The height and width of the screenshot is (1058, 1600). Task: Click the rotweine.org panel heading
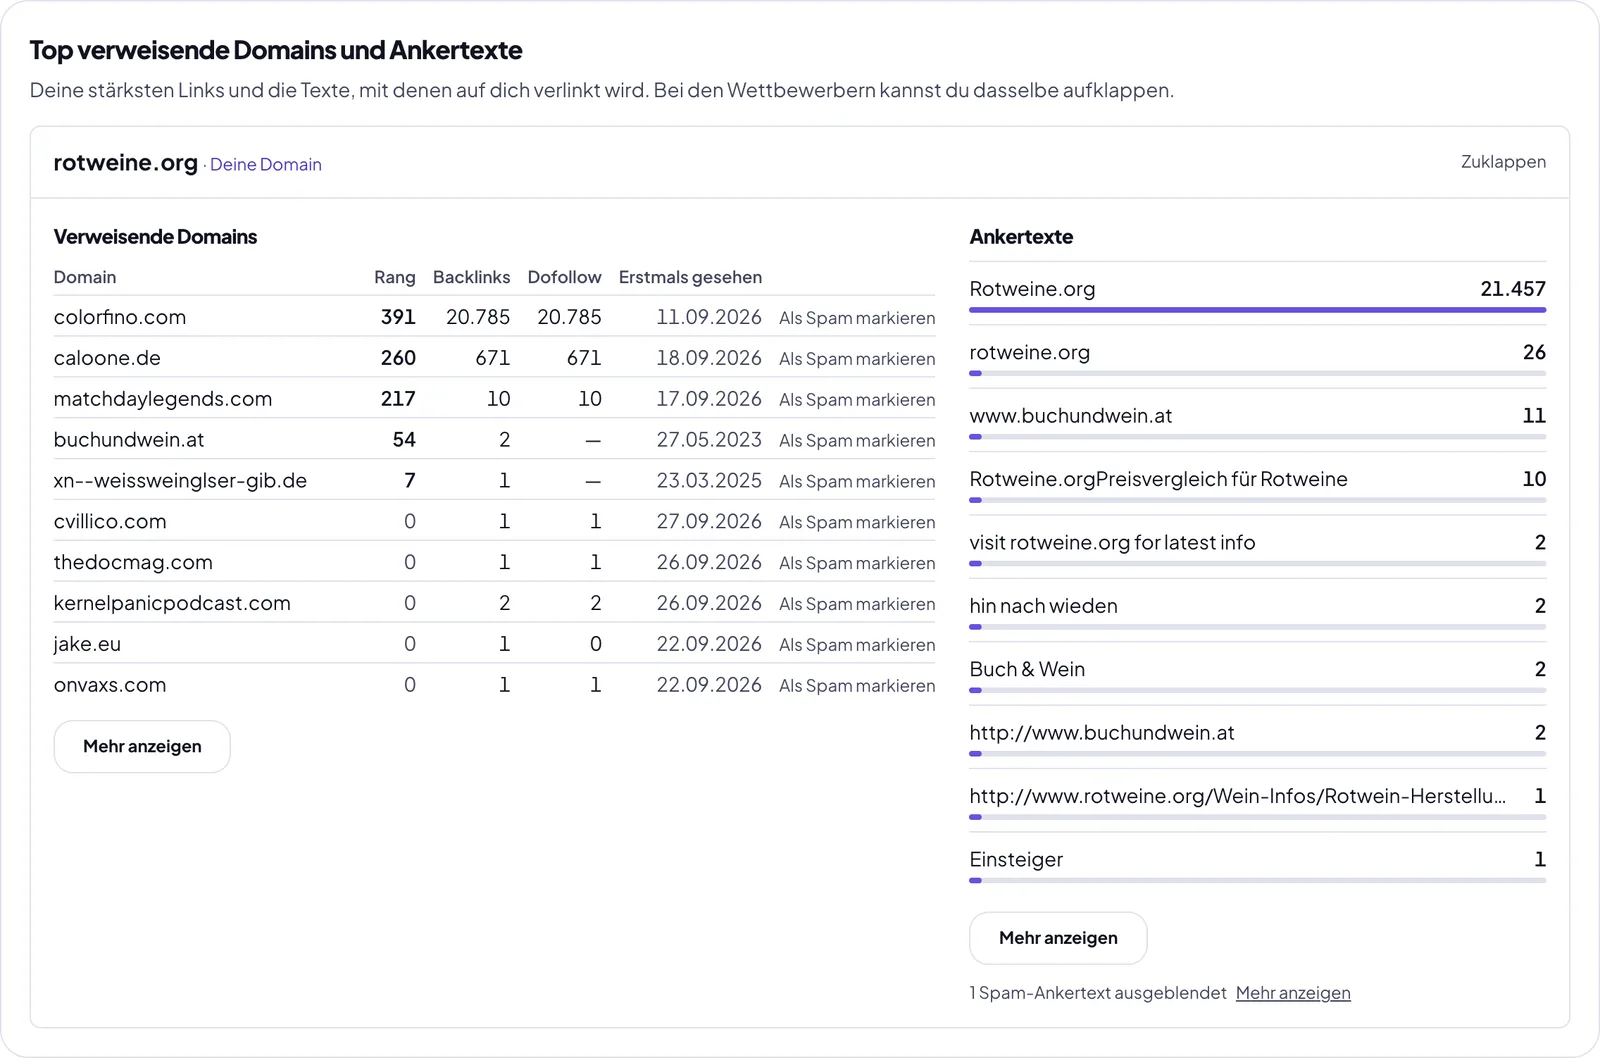coord(126,162)
